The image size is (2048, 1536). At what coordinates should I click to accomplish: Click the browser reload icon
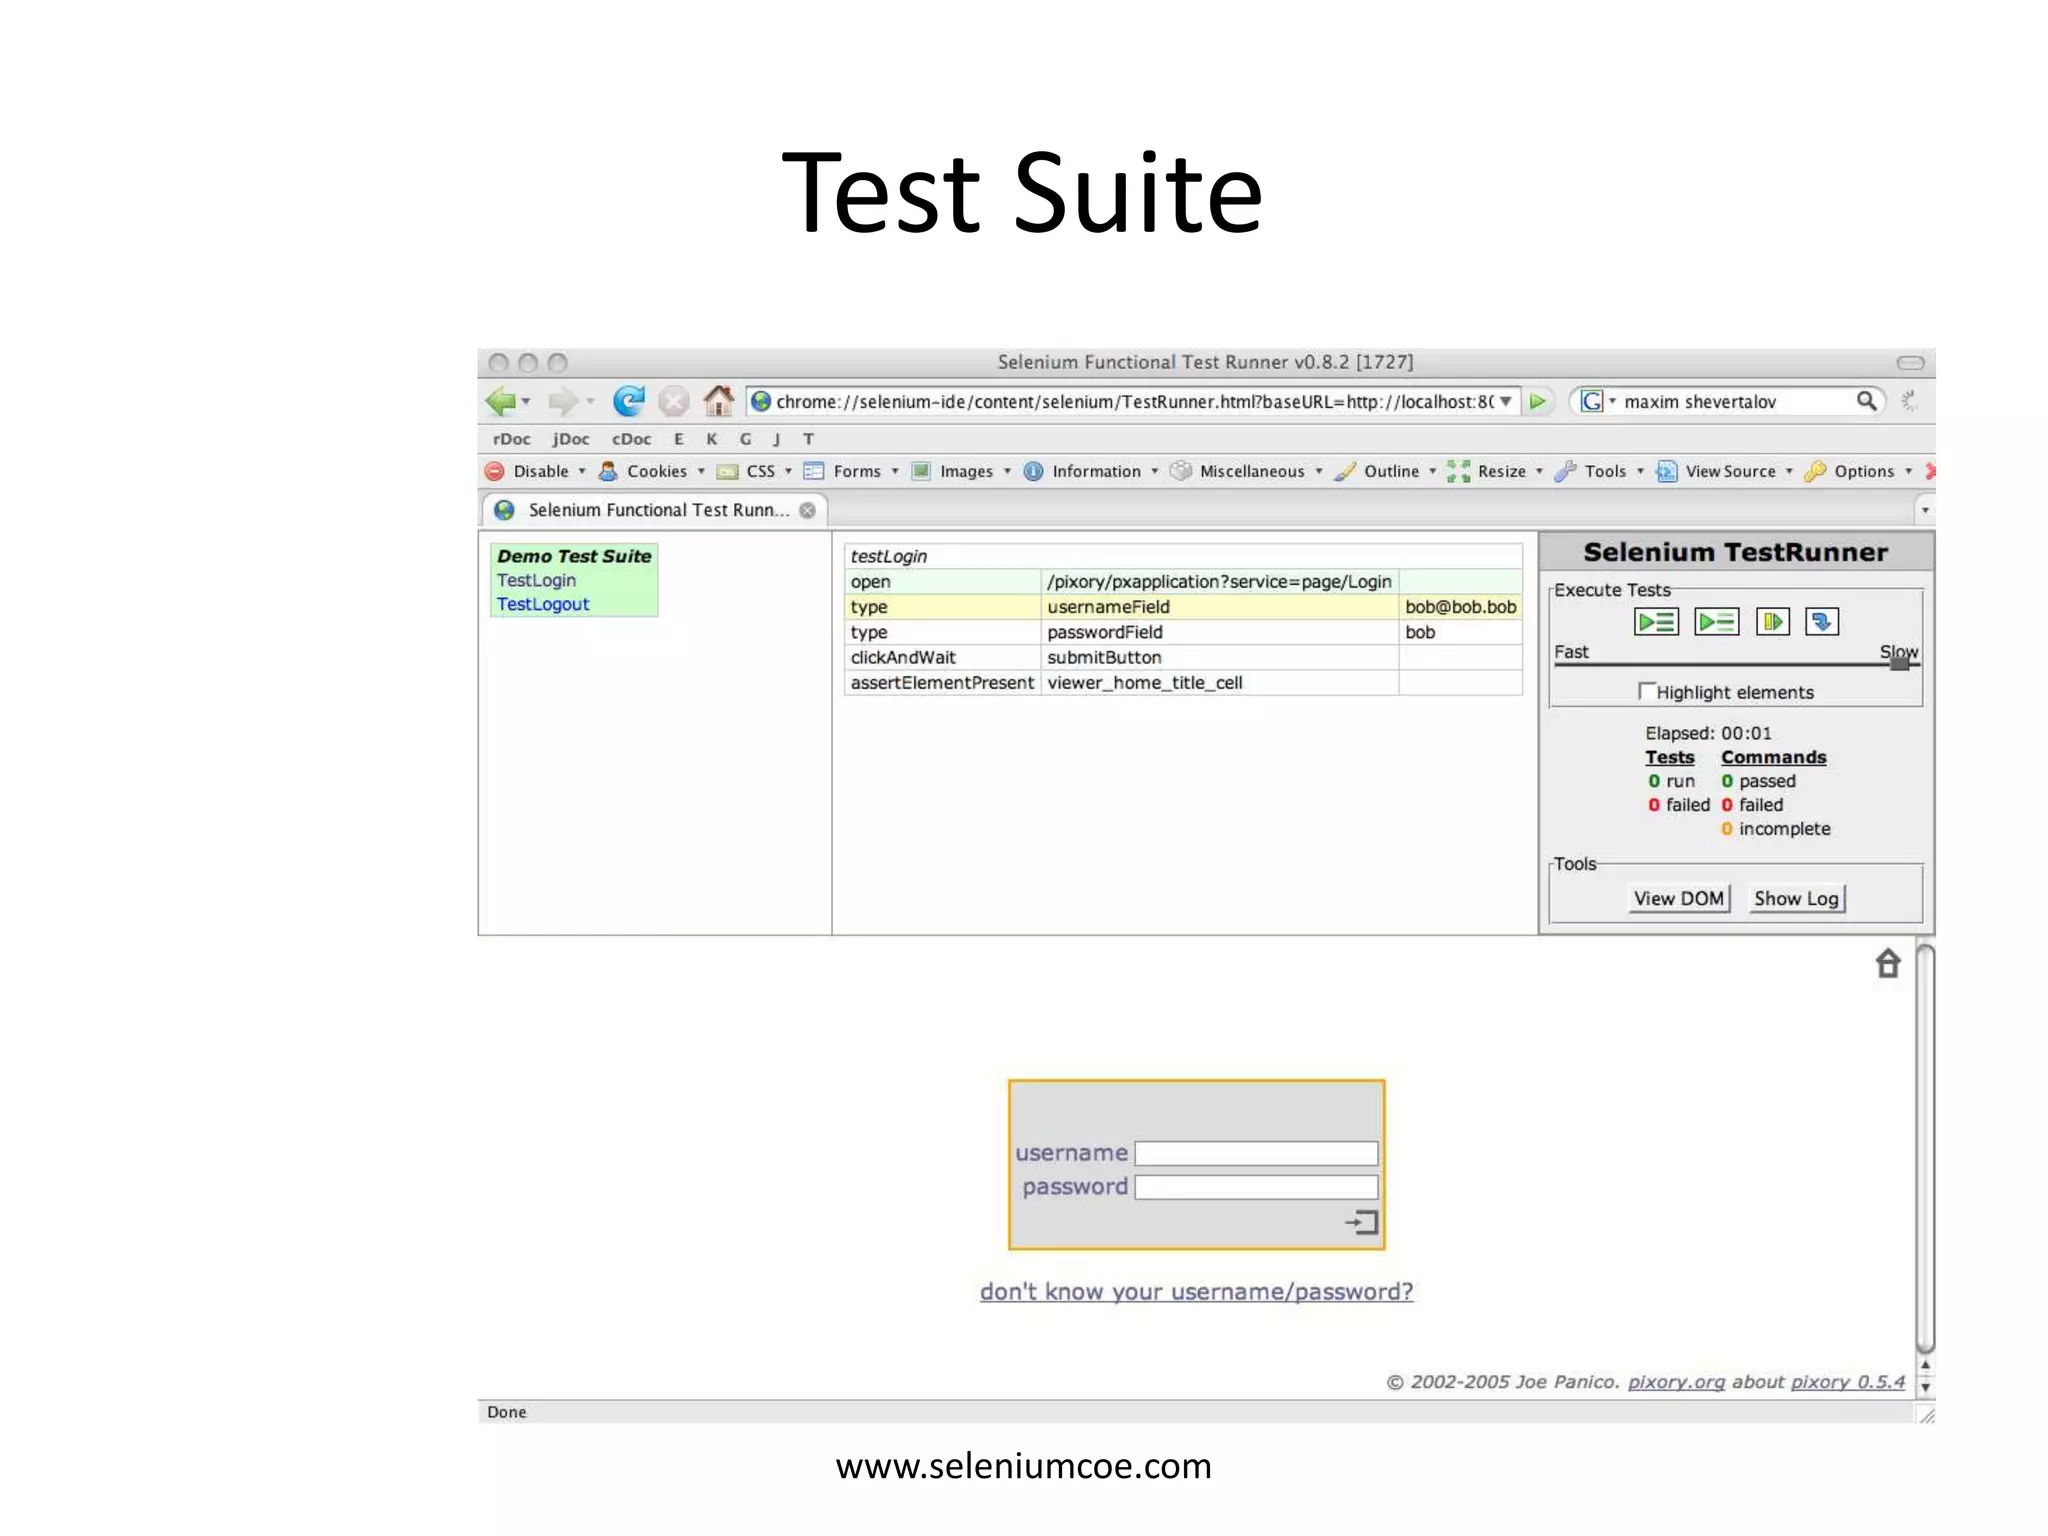pyautogui.click(x=628, y=401)
